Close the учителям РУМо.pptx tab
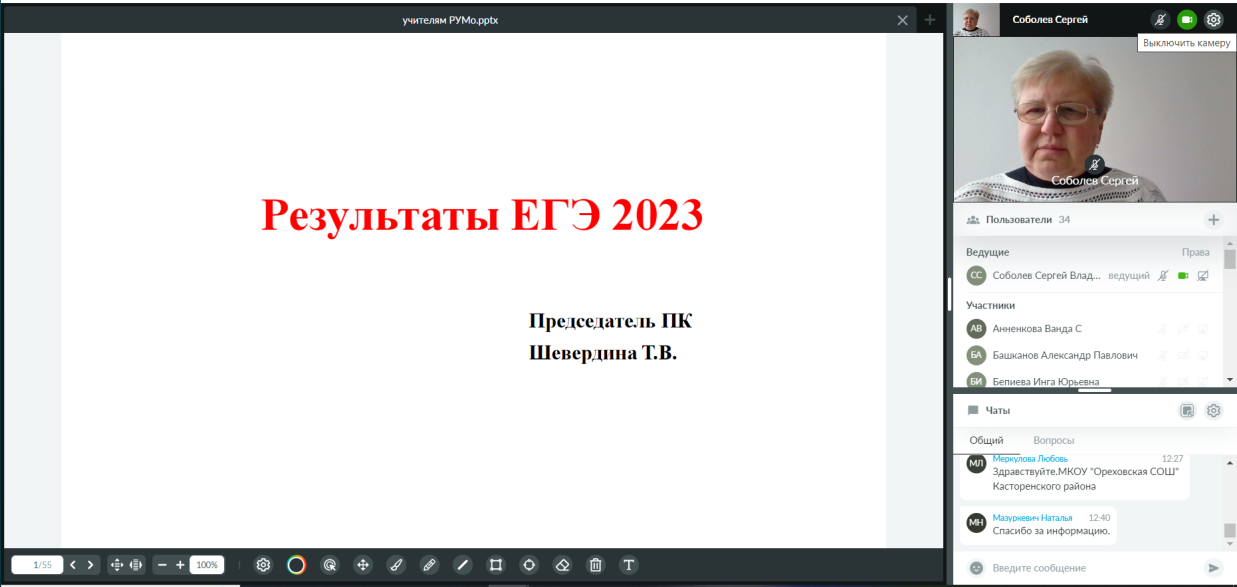 [x=902, y=20]
